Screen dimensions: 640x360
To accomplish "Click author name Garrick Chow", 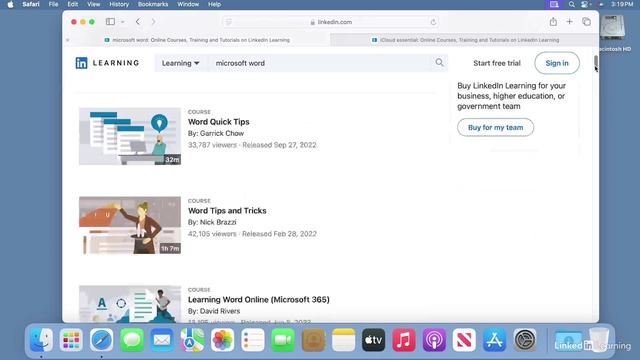I will tap(222, 133).
